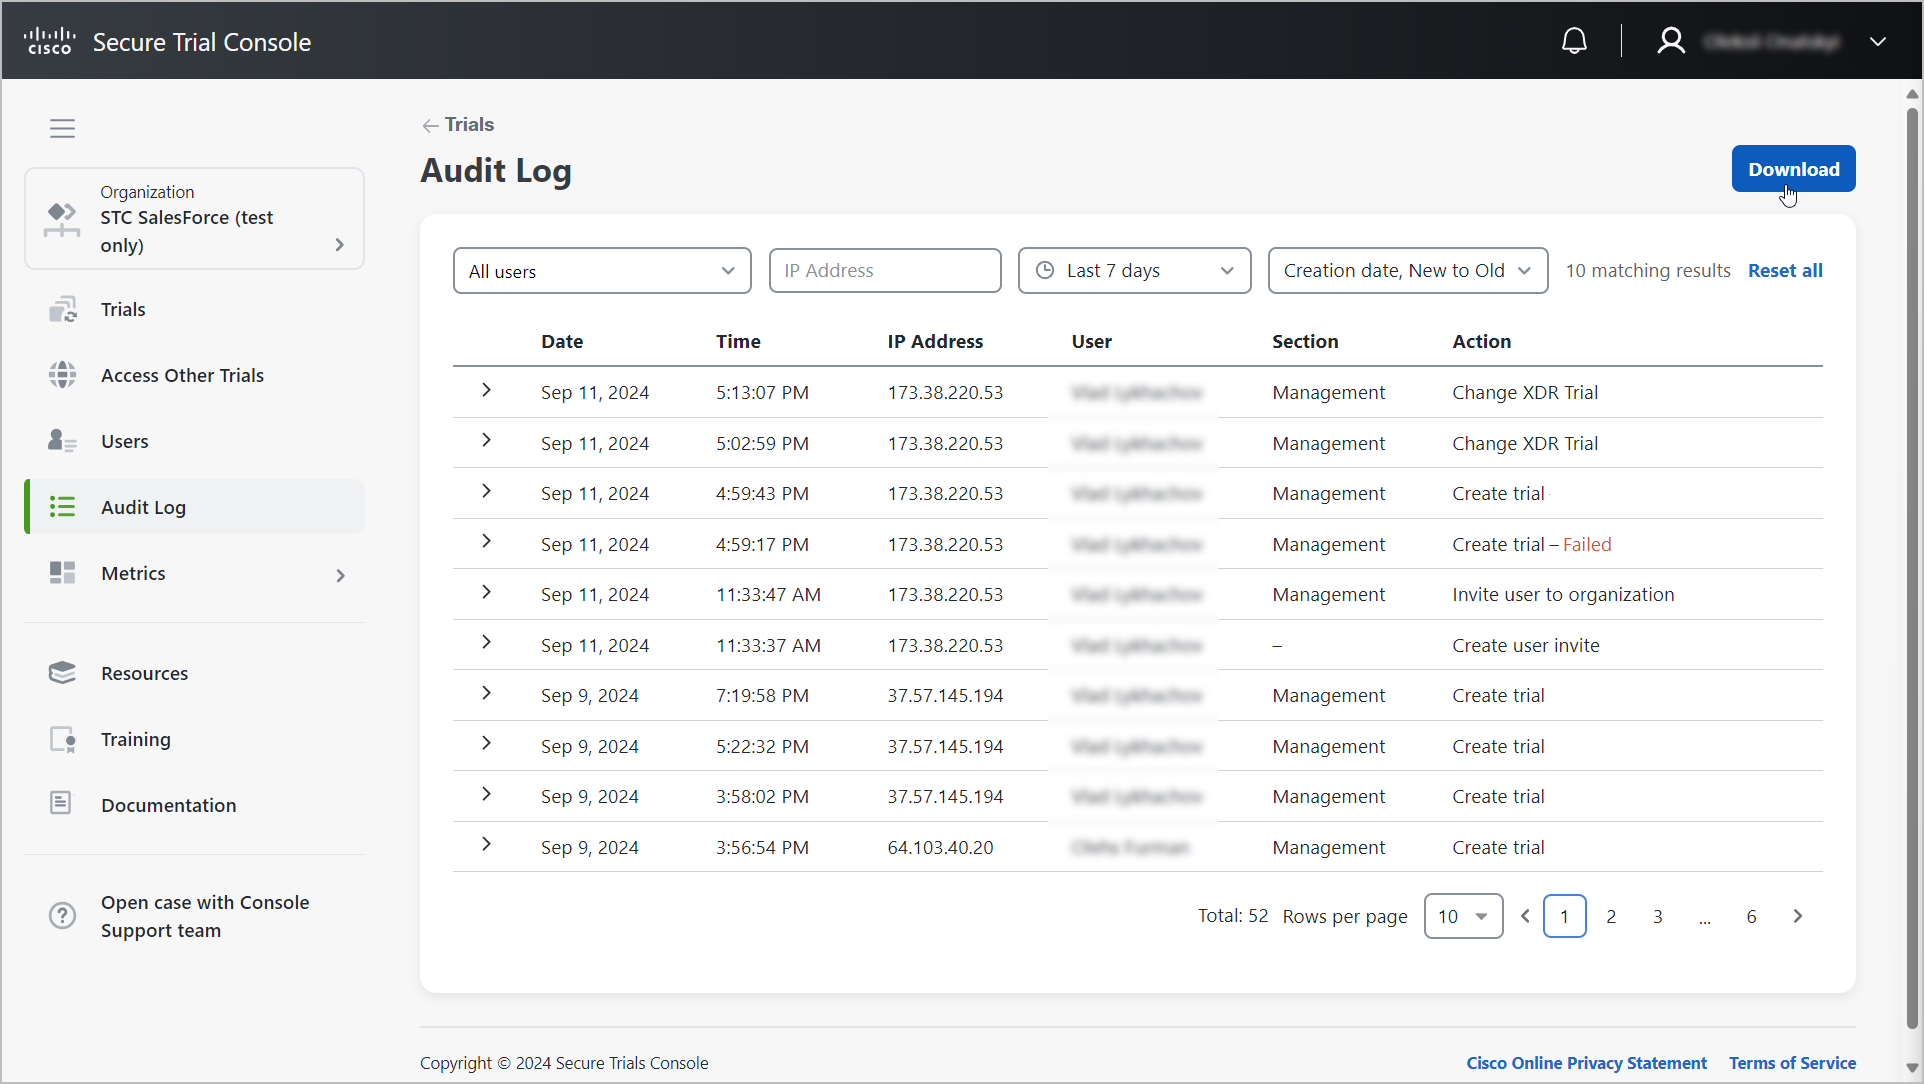Expand the 3:56:54 PM log row
Image resolution: width=1924 pixels, height=1084 pixels.
(486, 844)
